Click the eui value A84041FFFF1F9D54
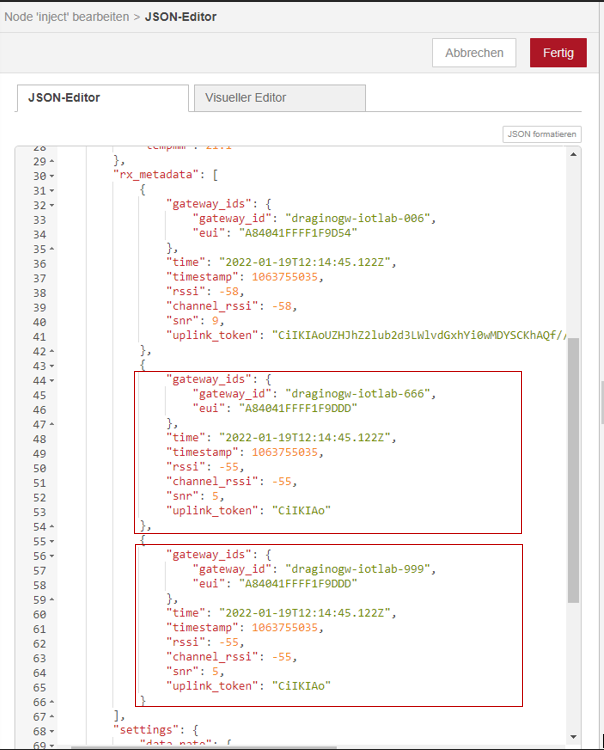 298,234
